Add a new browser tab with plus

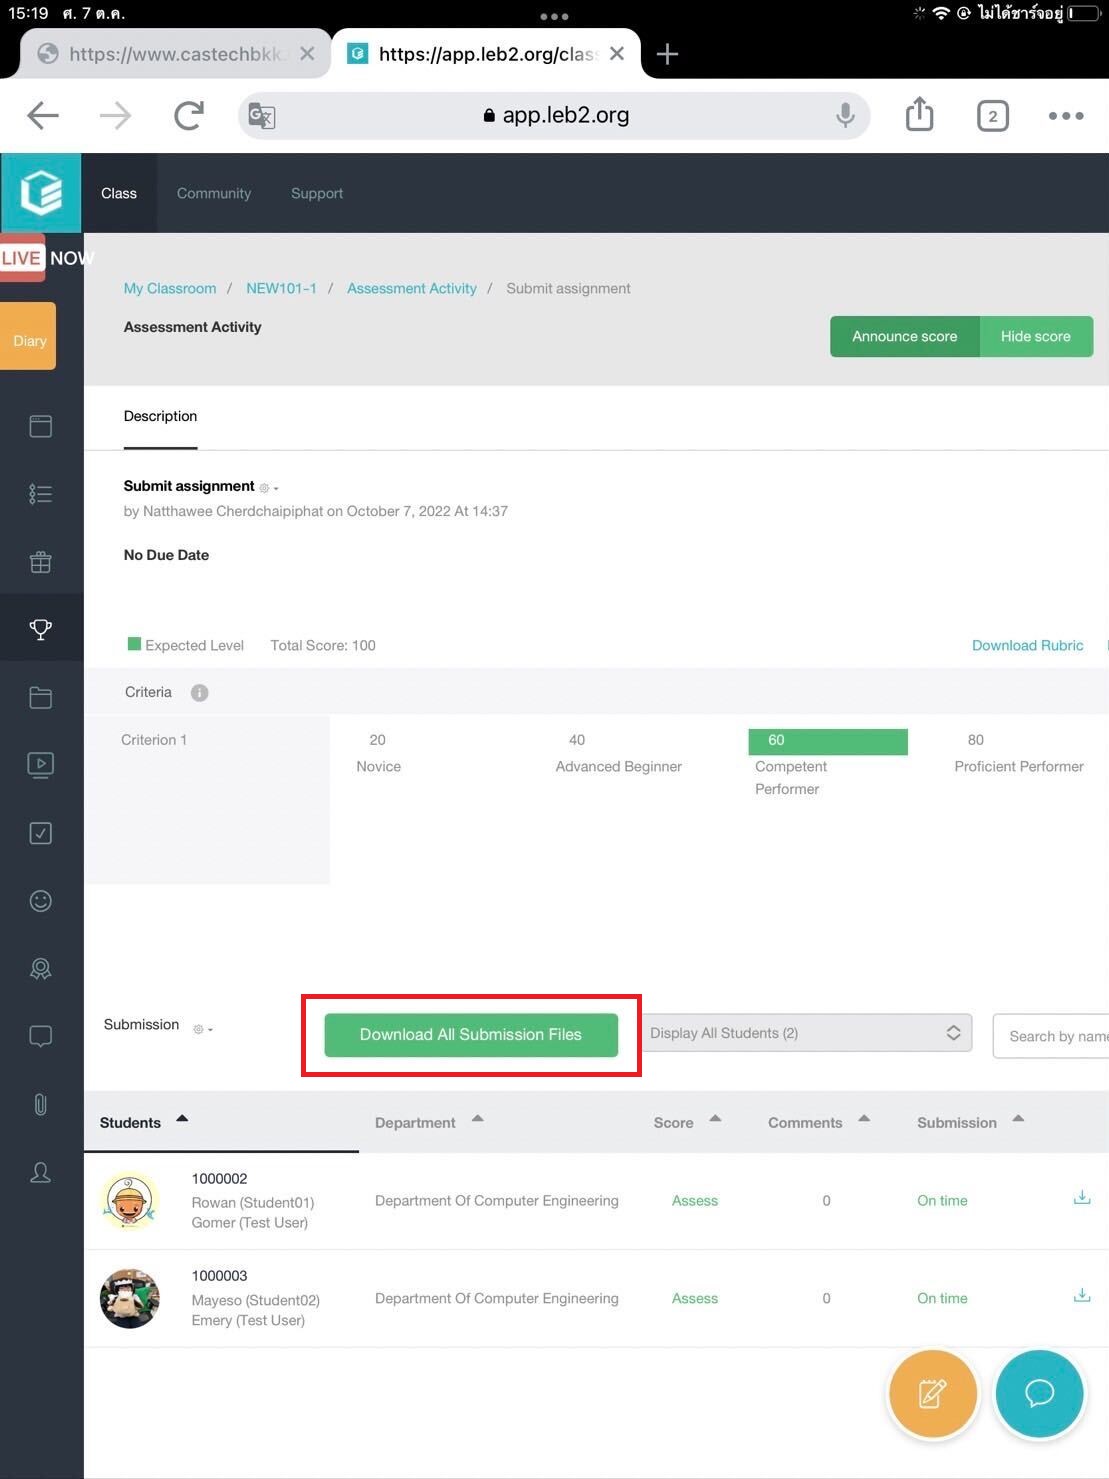coord(667,54)
